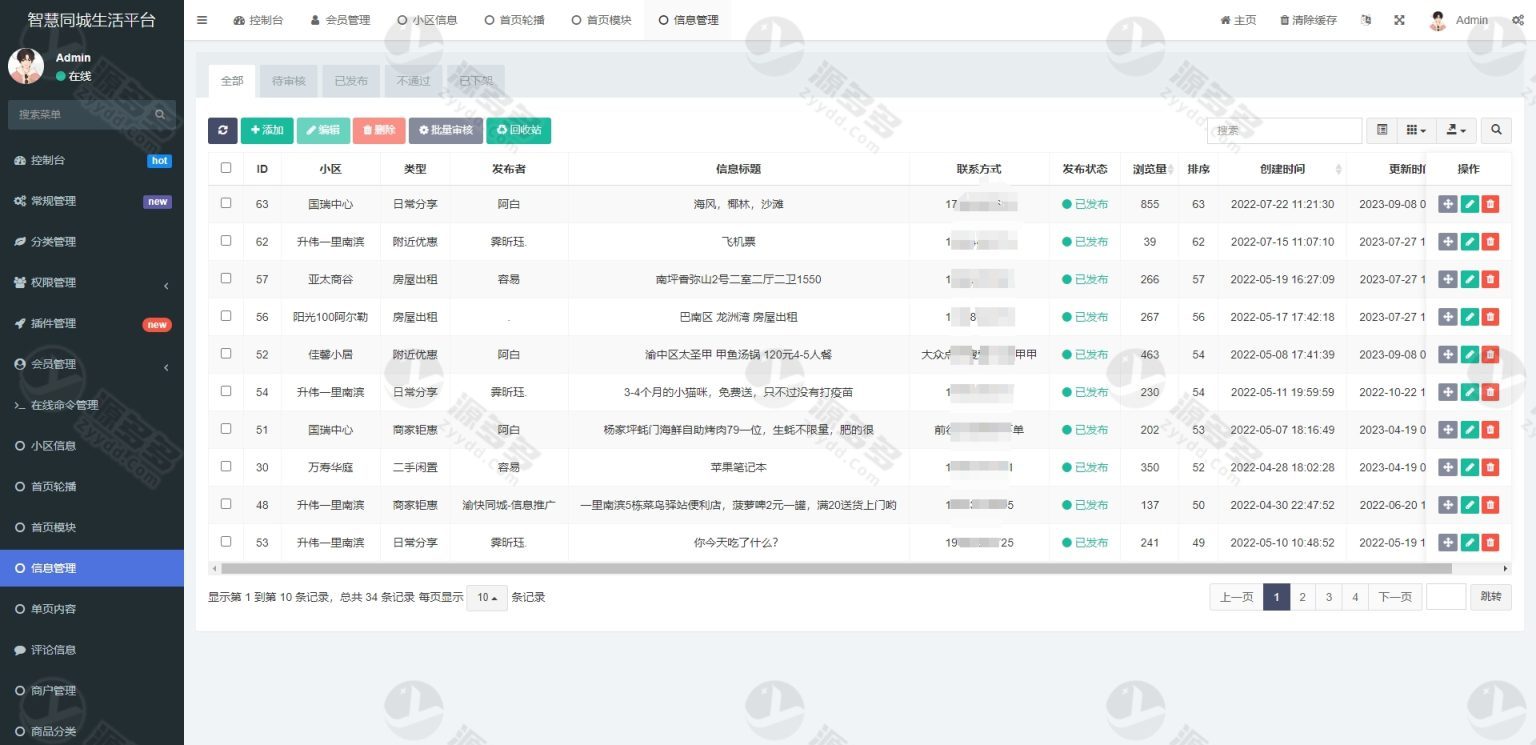Click the drag-move icon for row ID 52
Image resolution: width=1536 pixels, height=745 pixels.
pyautogui.click(x=1447, y=354)
